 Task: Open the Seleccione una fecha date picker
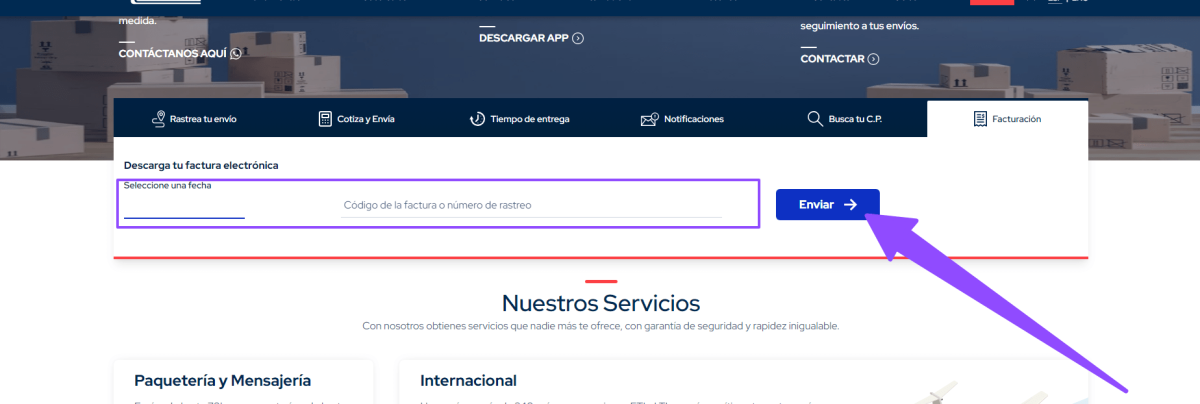click(184, 206)
